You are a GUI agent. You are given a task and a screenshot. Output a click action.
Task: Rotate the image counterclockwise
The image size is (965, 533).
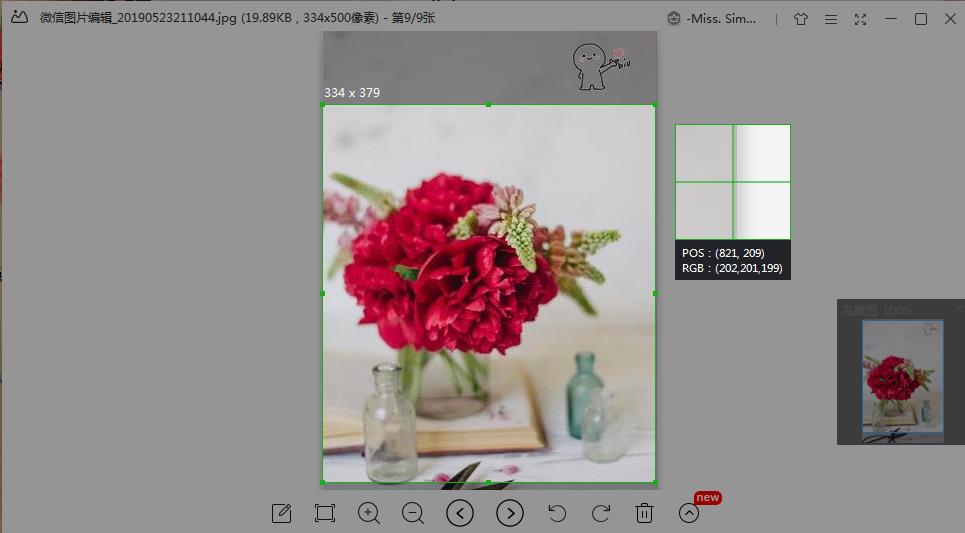[x=557, y=513]
